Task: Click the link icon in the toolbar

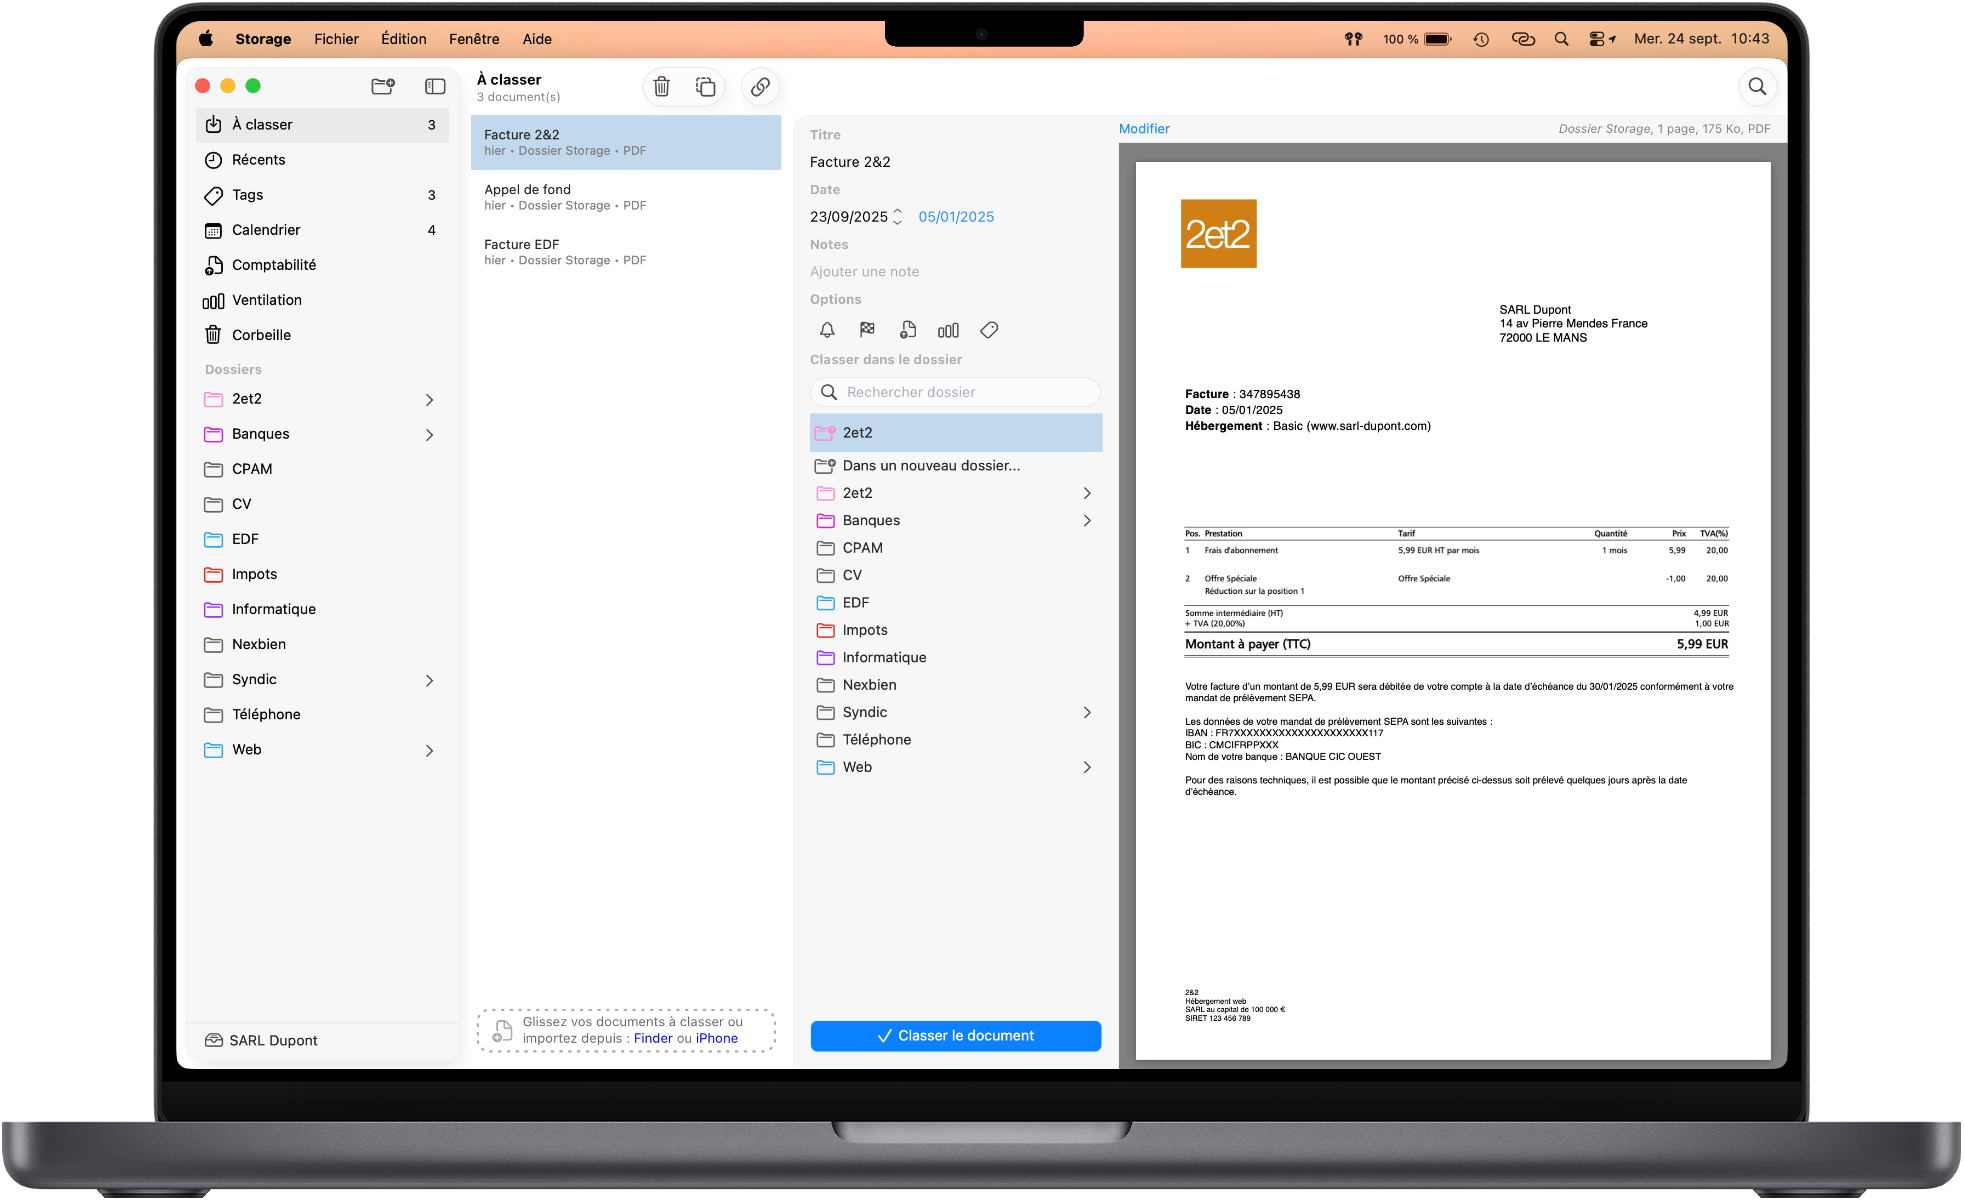Action: pos(760,87)
